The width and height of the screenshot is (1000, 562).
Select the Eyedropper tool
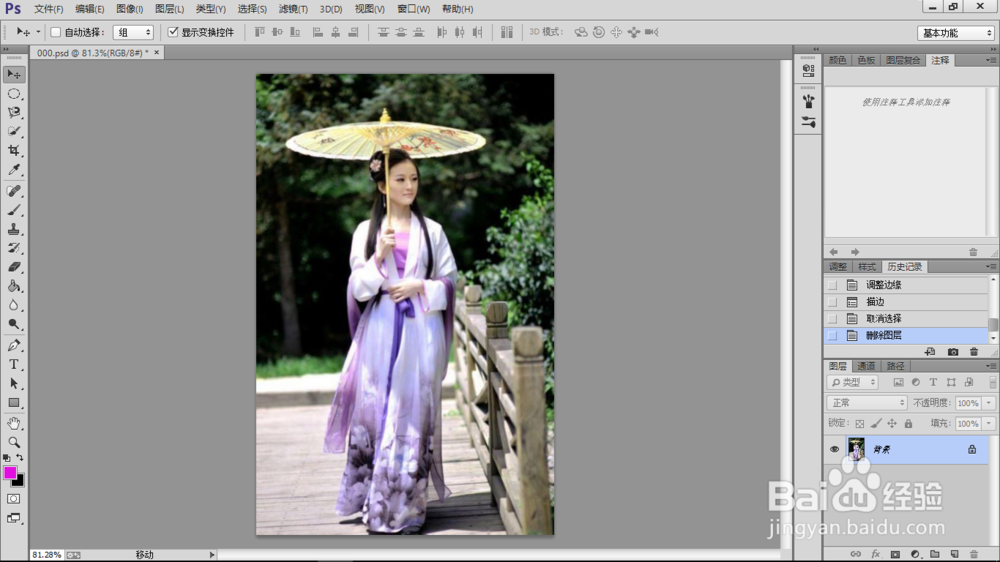[x=13, y=170]
